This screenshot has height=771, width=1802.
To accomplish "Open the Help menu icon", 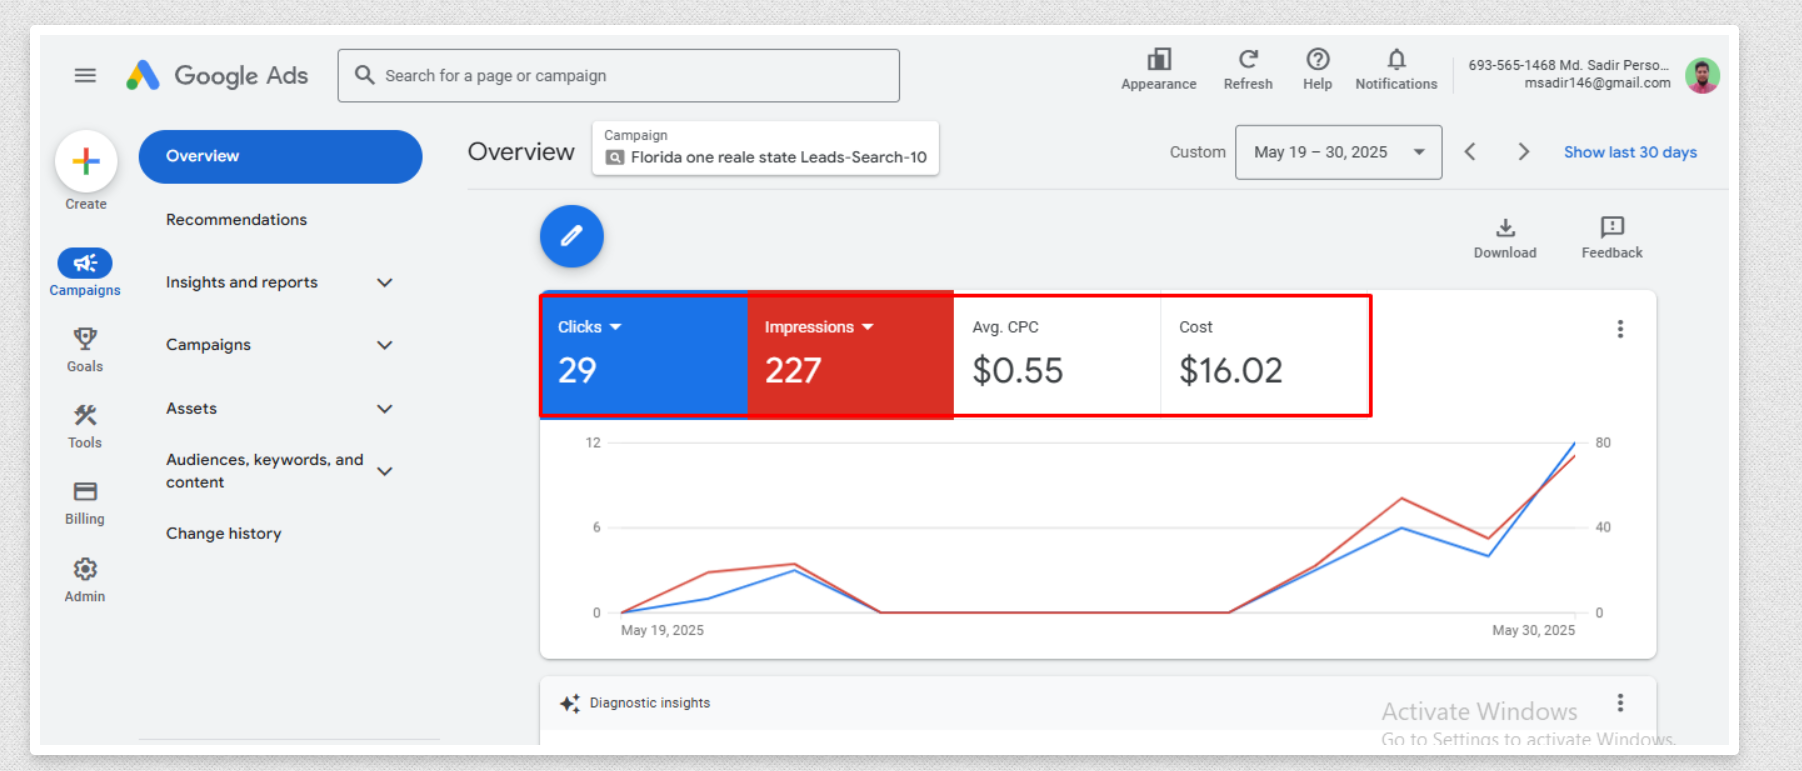I will click(x=1318, y=59).
